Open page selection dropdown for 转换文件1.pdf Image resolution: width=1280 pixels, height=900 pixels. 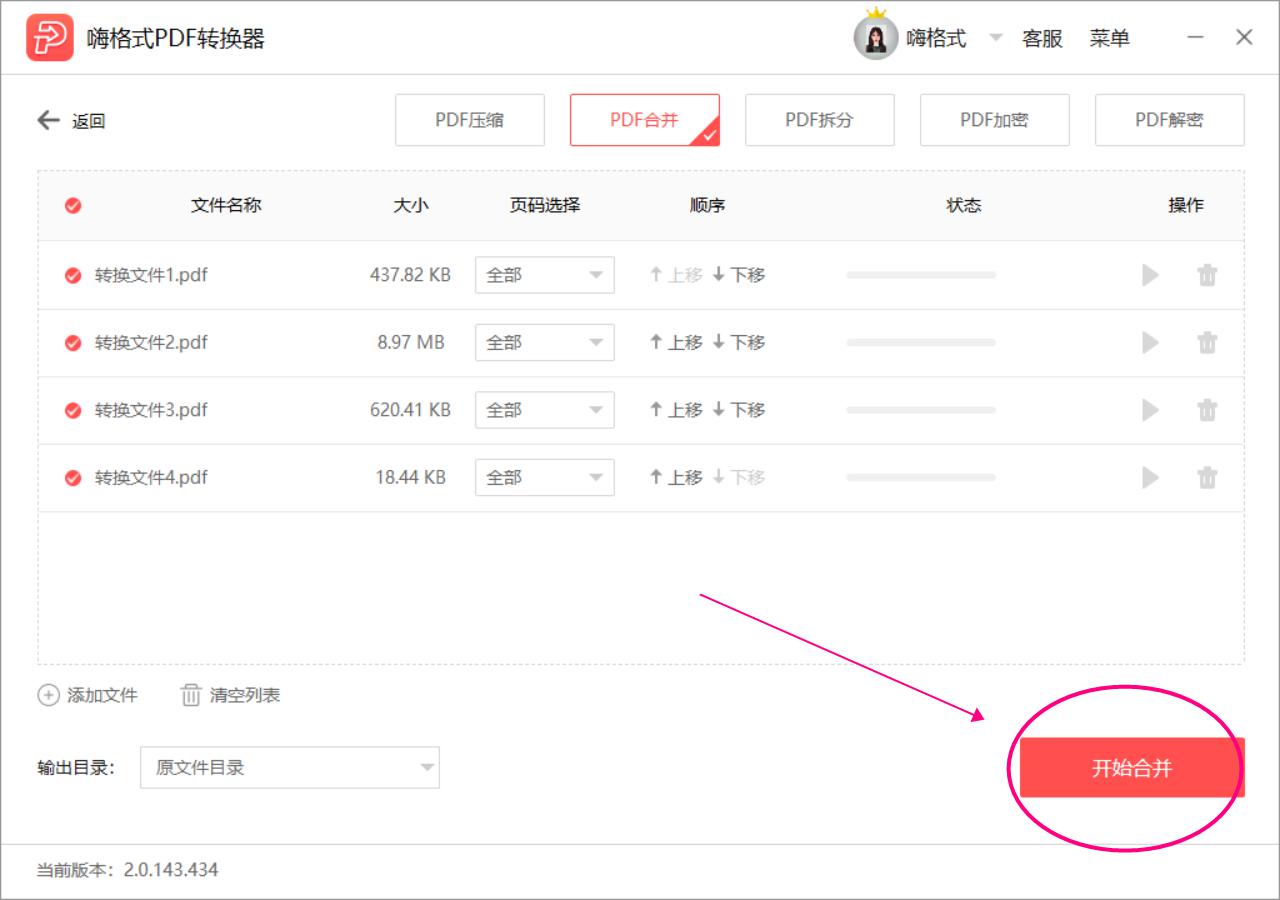(x=545, y=275)
